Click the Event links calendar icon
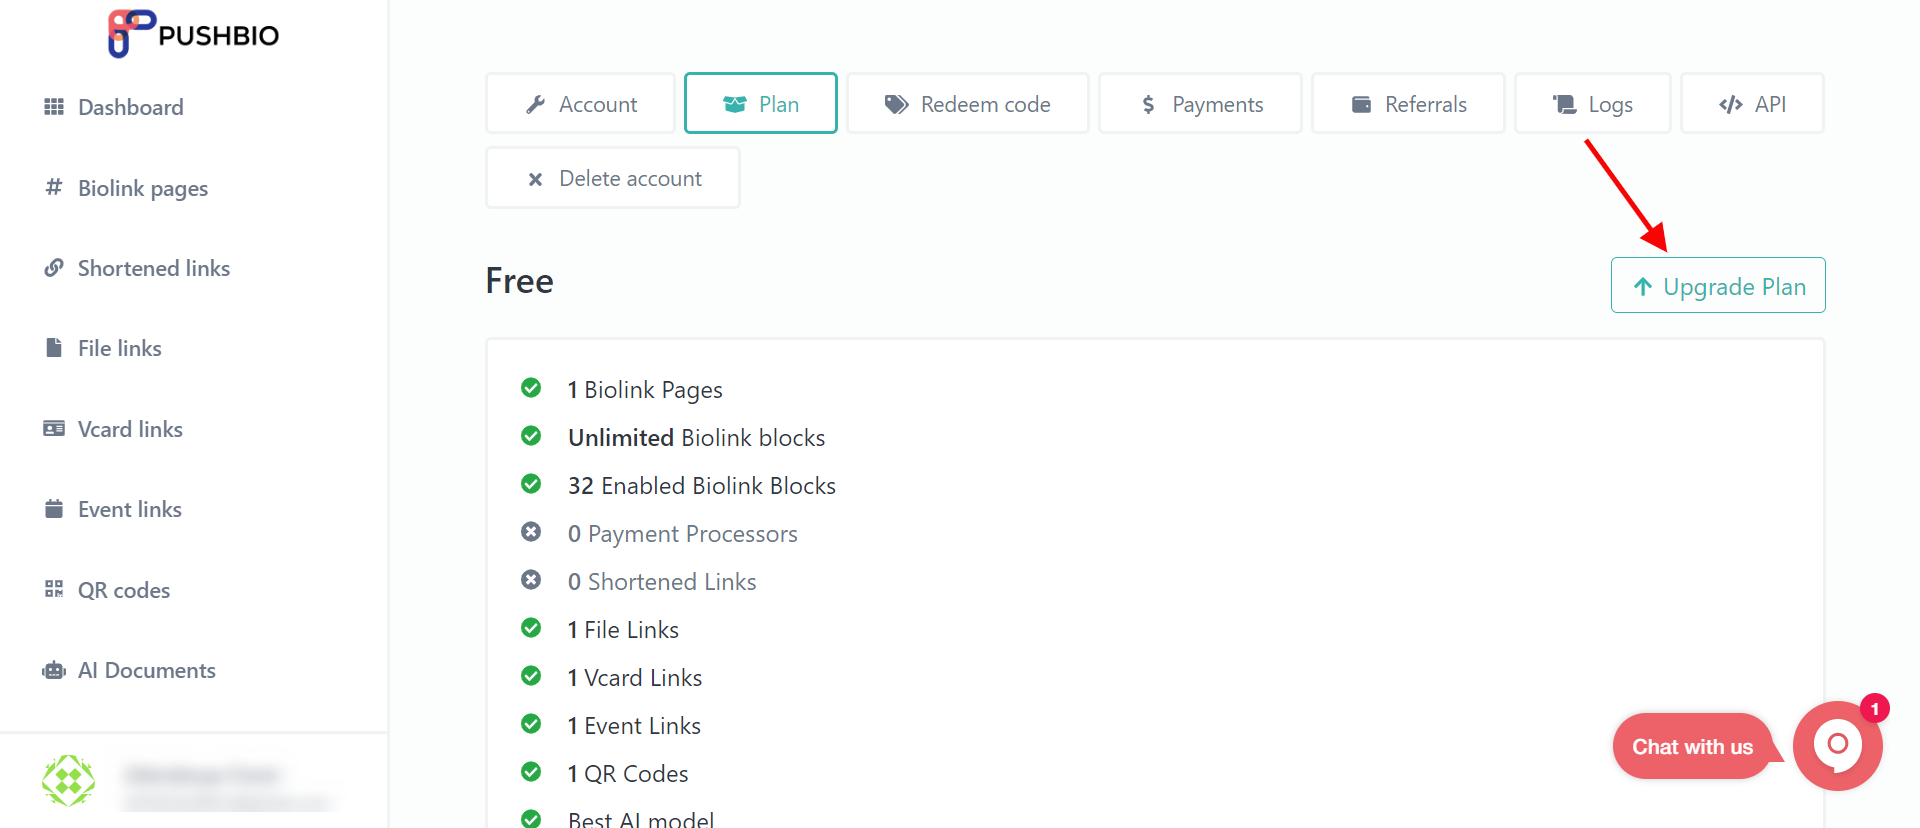The image size is (1920, 828). (54, 509)
